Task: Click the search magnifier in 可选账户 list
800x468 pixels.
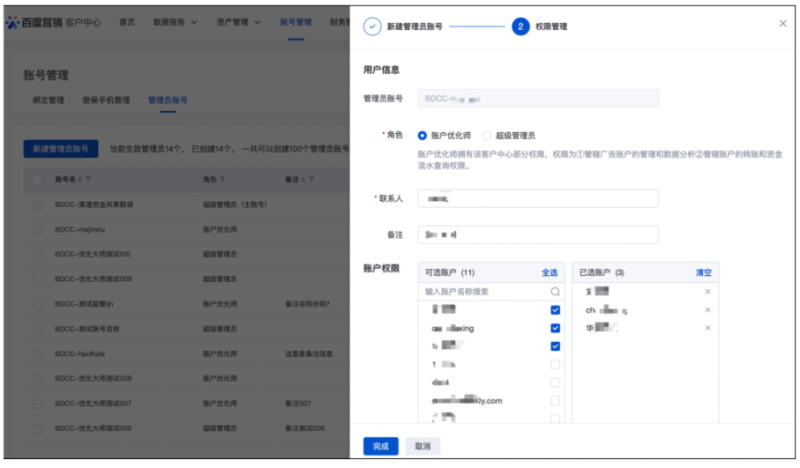Action: click(x=555, y=291)
